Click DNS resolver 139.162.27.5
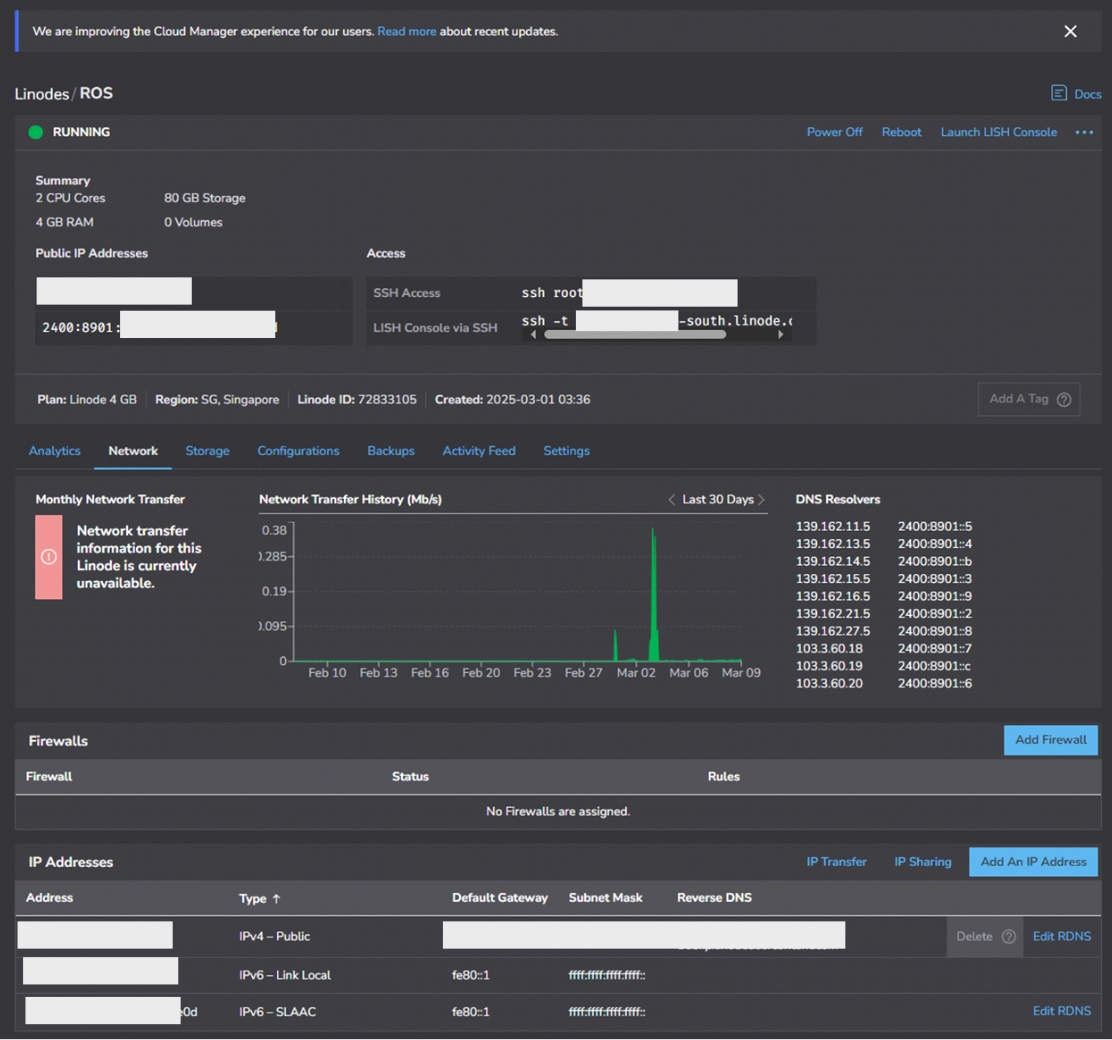This screenshot has width=1112, height=1040. (833, 631)
